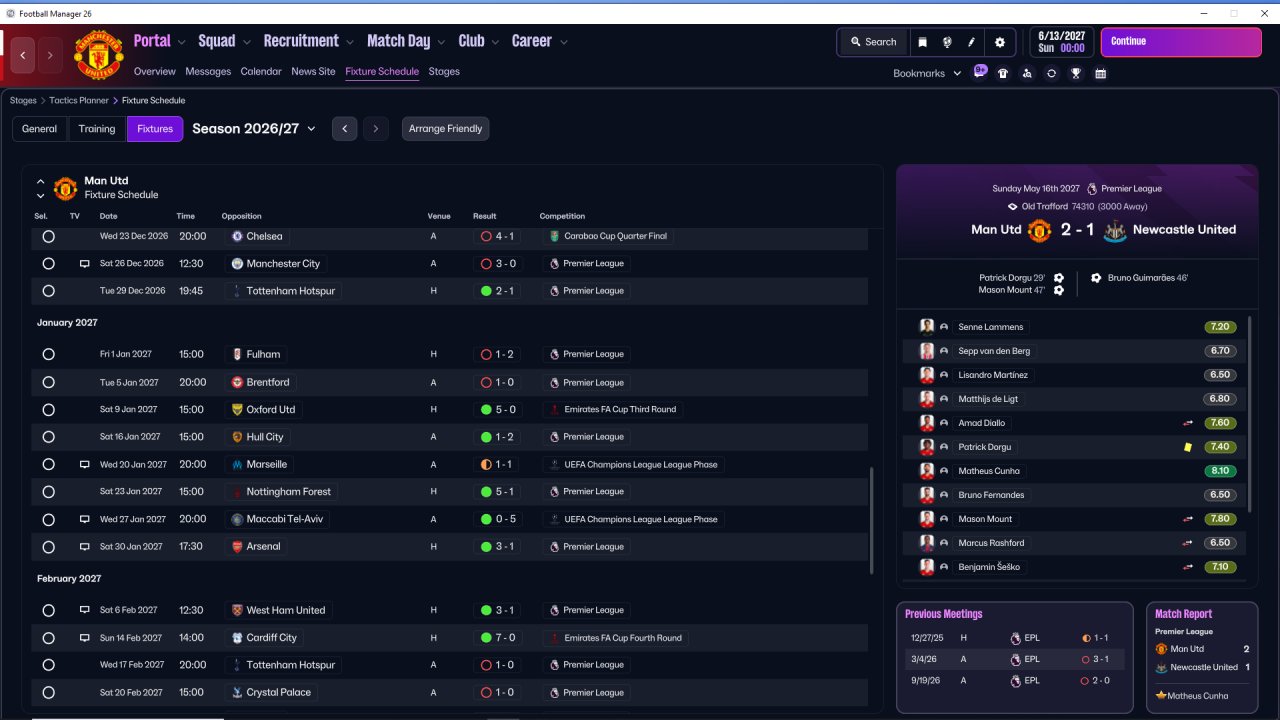
Task: Click the Continue button
Action: [1181, 42]
